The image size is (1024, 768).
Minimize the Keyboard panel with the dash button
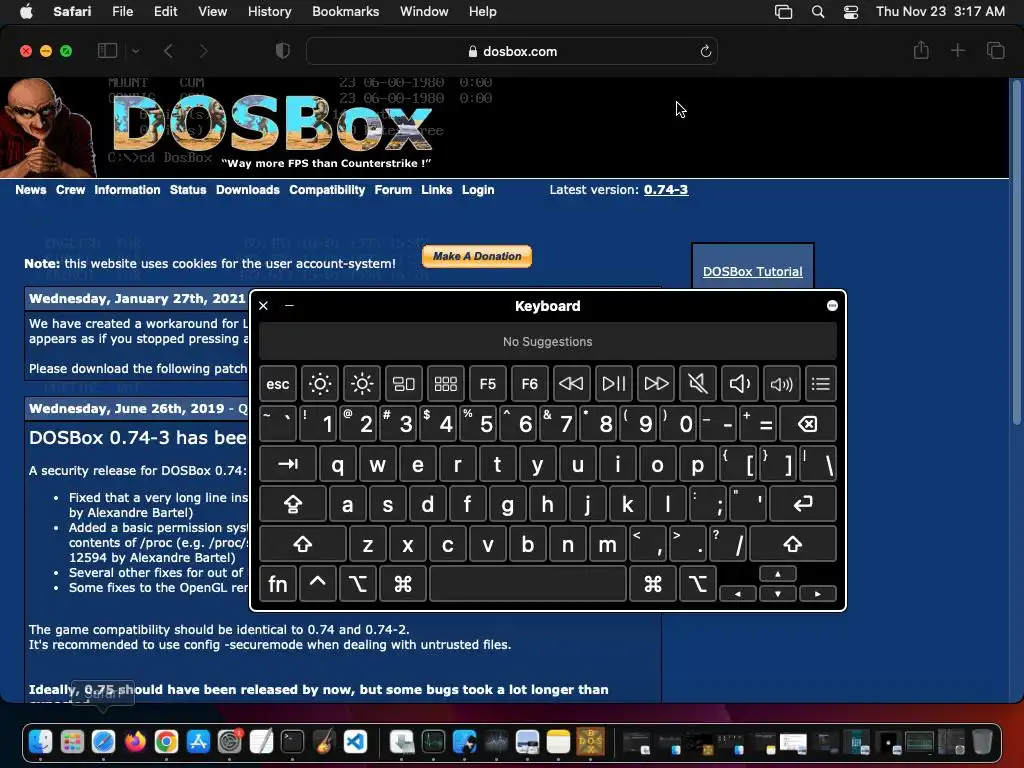(289, 306)
